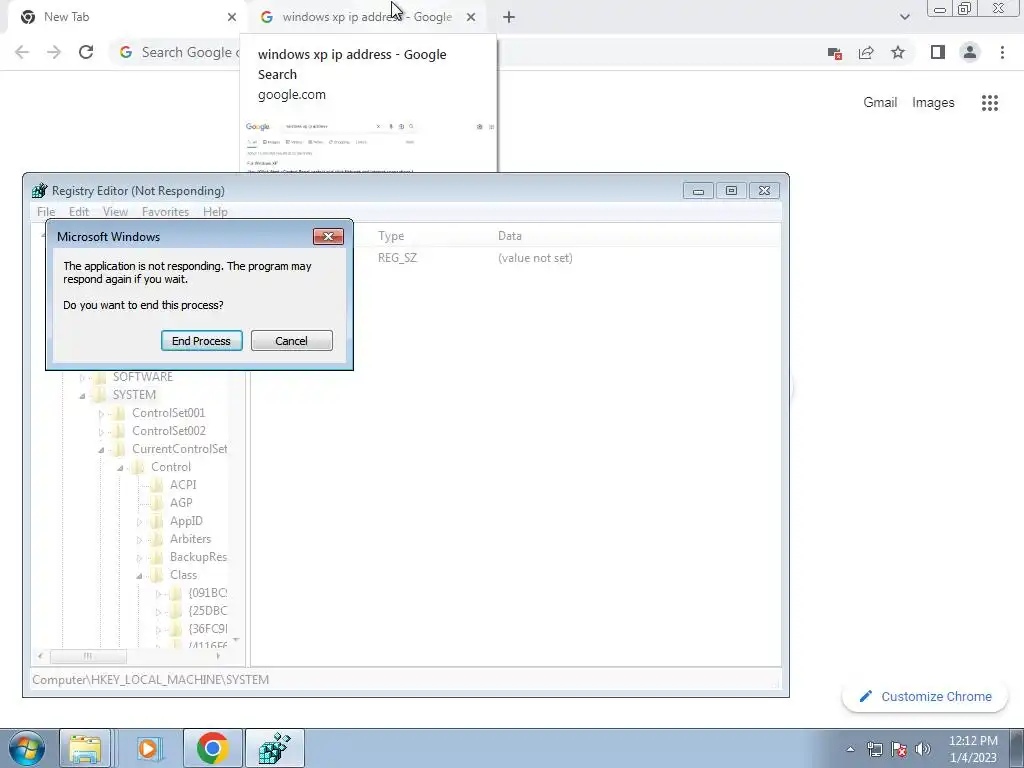The height and width of the screenshot is (768, 1024).
Task: Open the Google apps grid
Action: pos(989,103)
